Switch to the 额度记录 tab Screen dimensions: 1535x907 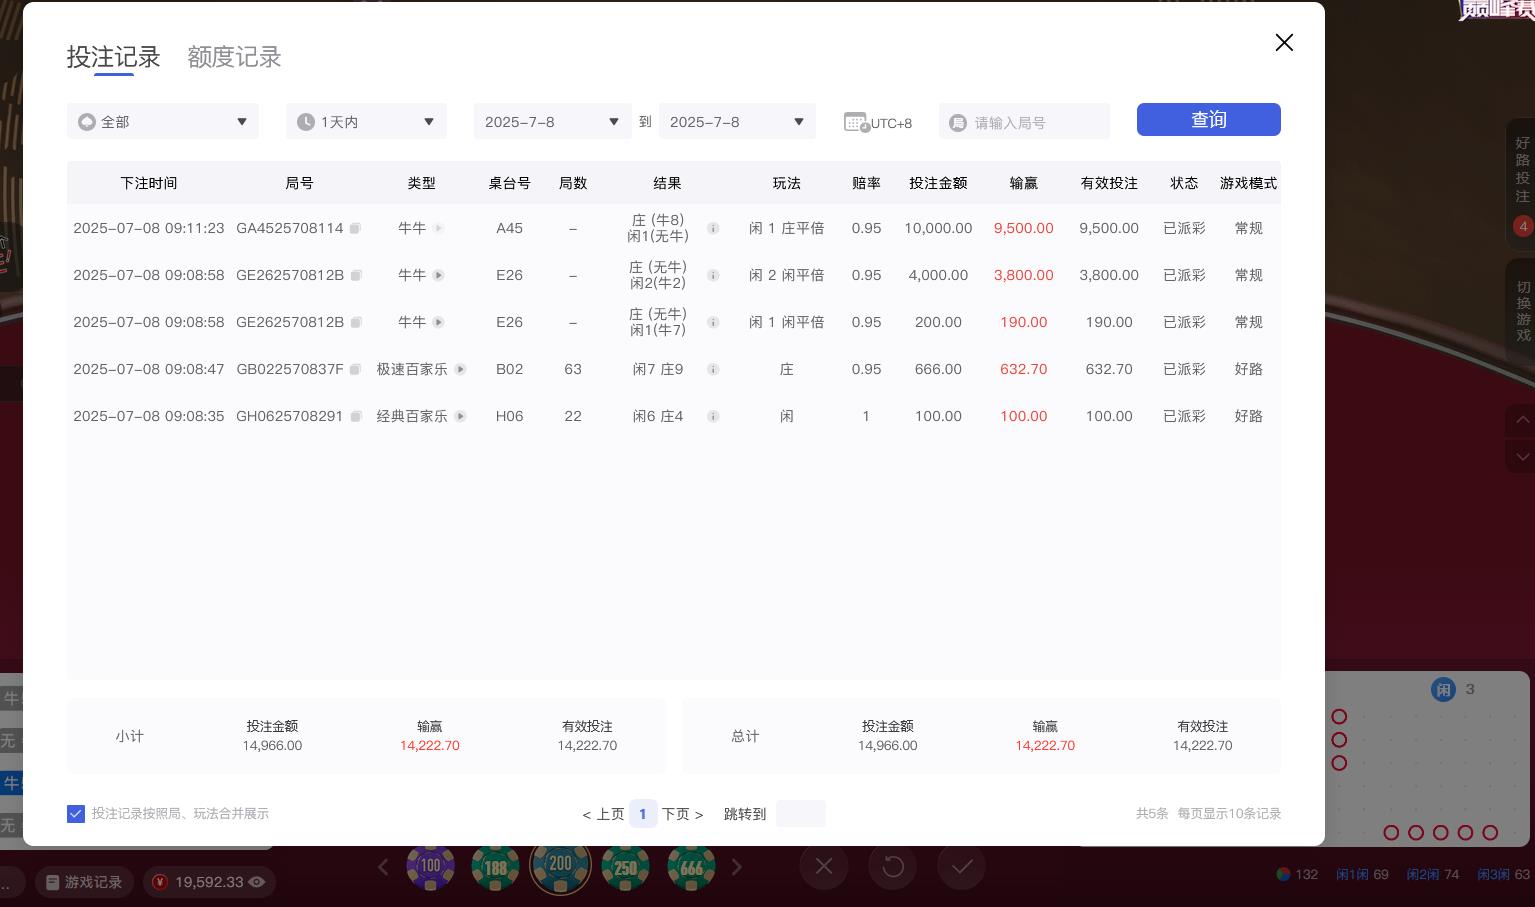234,57
